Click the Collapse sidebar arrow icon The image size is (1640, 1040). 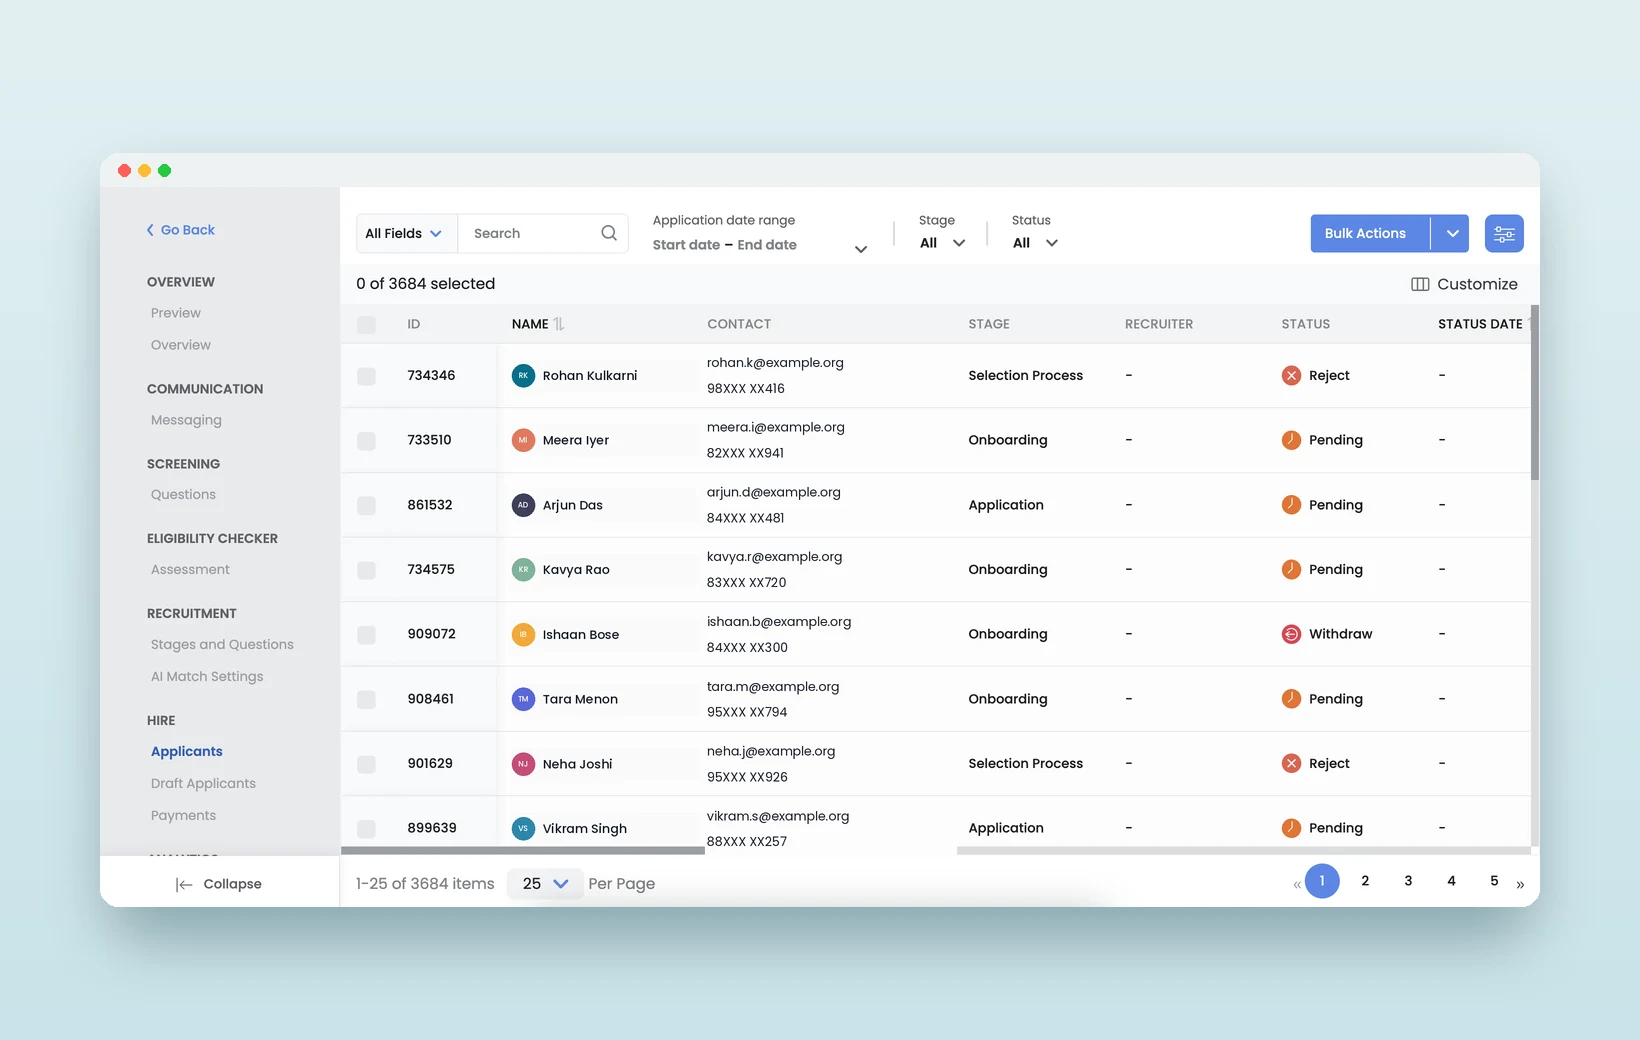184,884
